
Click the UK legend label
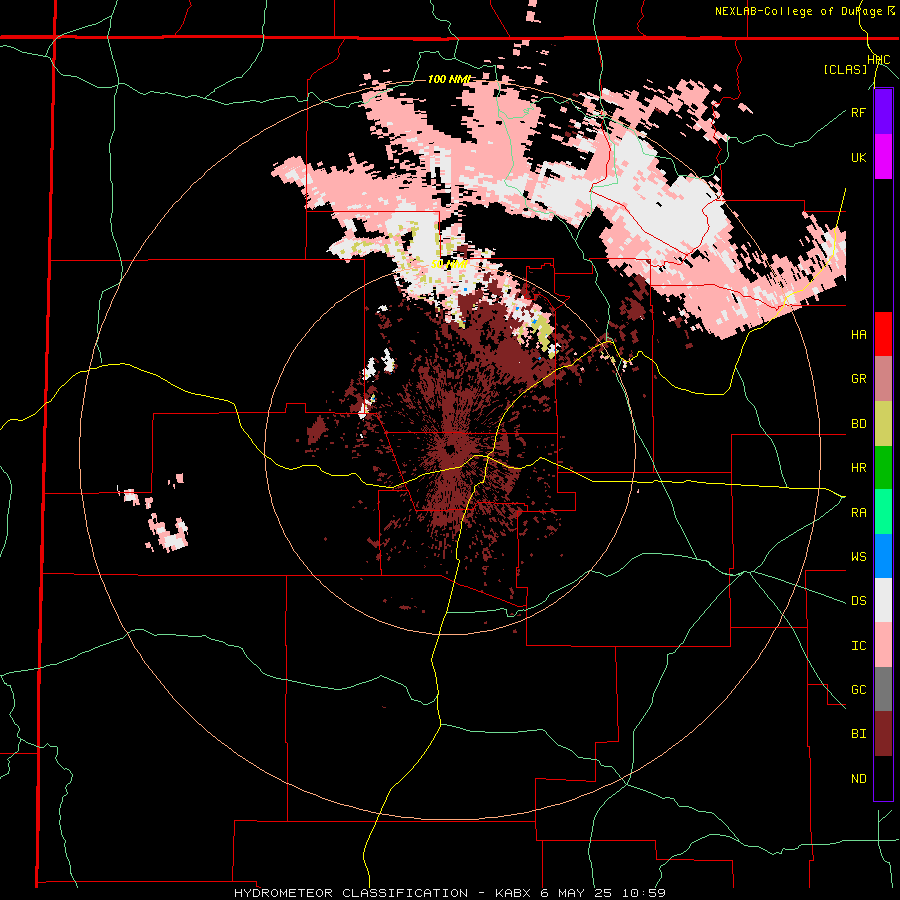(858, 157)
